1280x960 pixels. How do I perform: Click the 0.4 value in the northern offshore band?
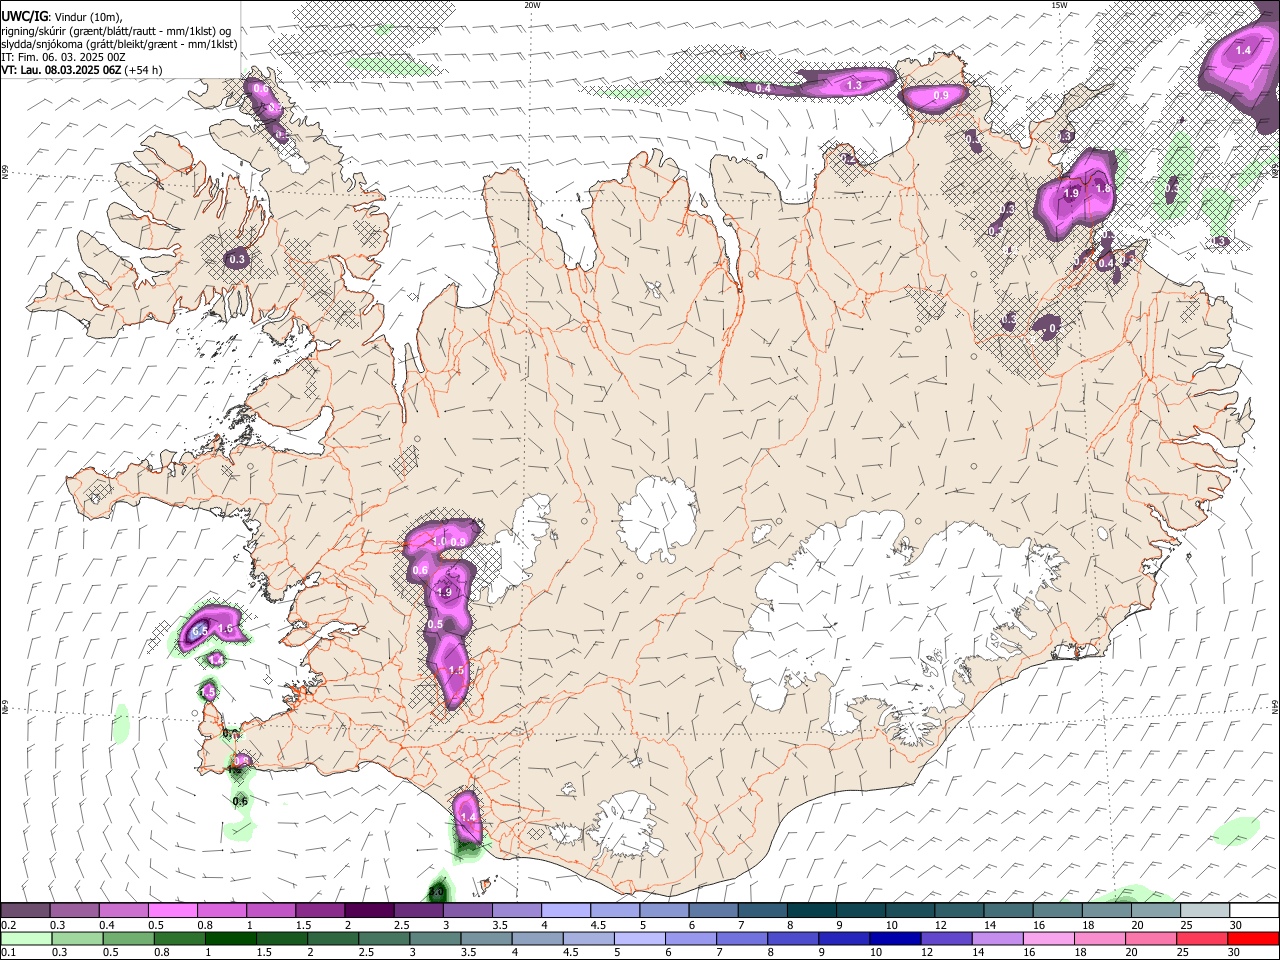[763, 88]
